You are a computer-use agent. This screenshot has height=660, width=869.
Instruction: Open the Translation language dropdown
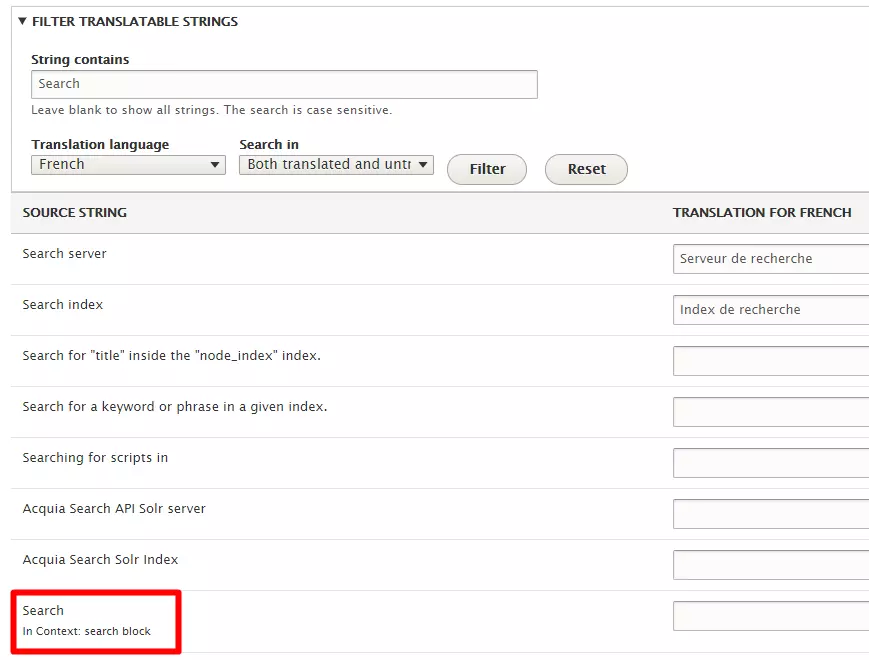(x=128, y=165)
